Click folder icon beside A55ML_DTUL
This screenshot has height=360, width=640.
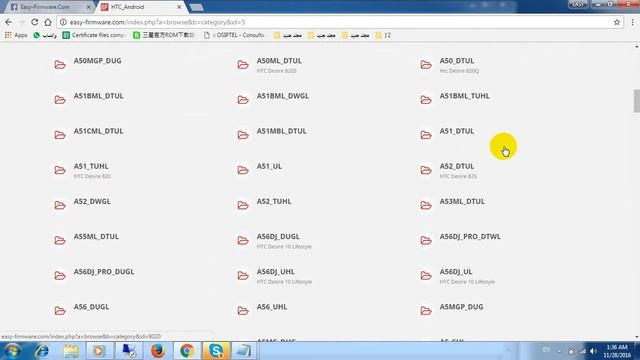(x=60, y=240)
